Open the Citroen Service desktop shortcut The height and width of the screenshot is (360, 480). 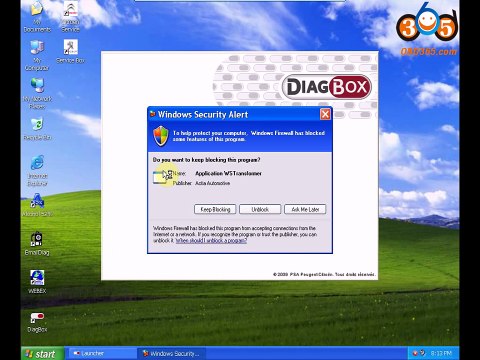coord(71,17)
